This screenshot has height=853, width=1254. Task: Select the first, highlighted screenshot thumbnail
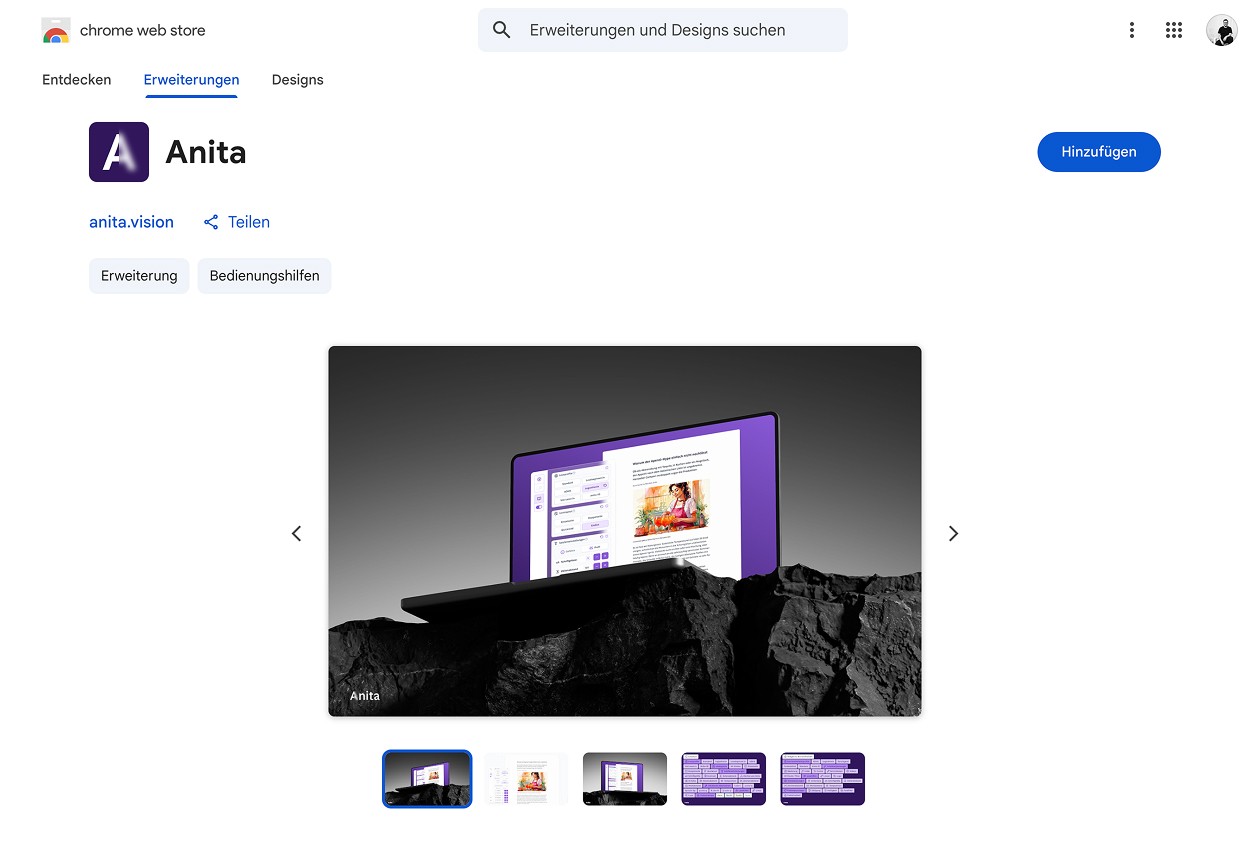click(x=427, y=779)
